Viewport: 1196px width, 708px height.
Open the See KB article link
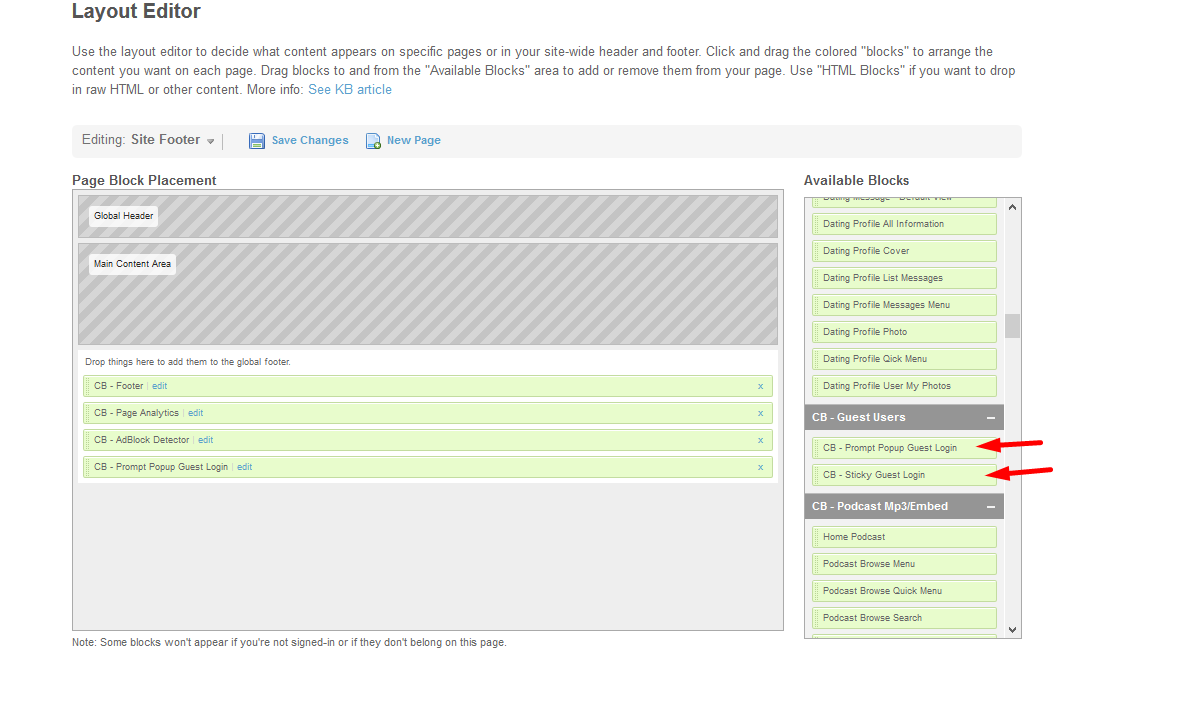click(350, 90)
